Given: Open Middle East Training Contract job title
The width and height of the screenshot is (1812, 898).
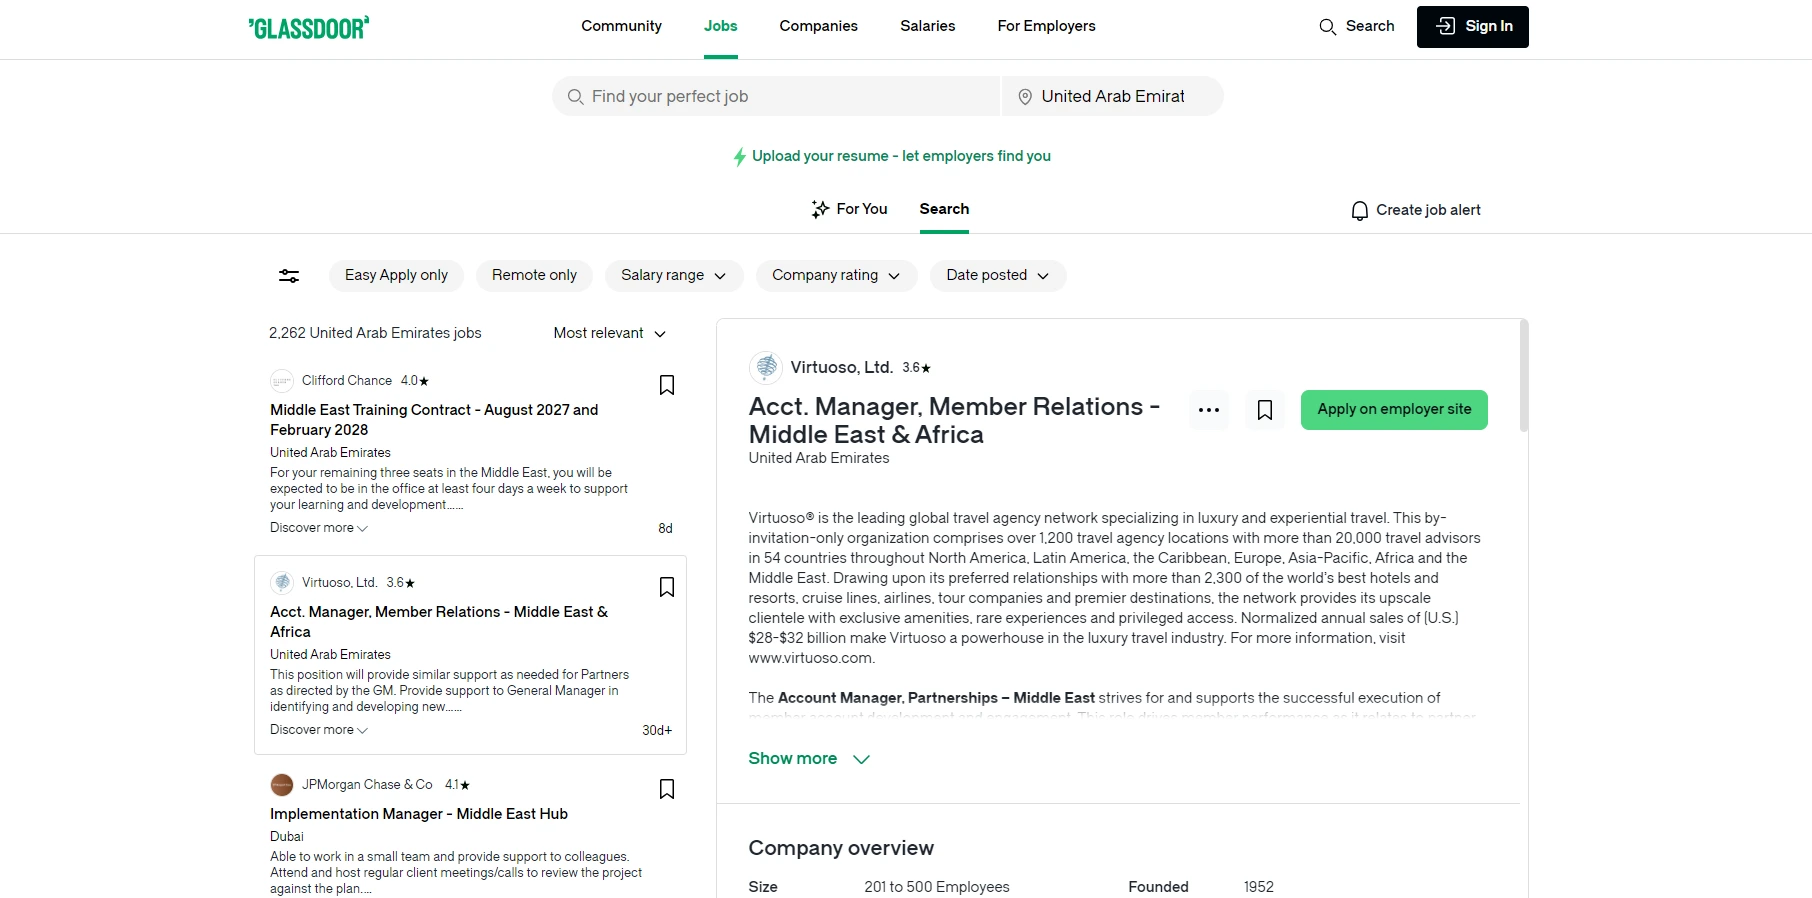Looking at the screenshot, I should tap(434, 420).
